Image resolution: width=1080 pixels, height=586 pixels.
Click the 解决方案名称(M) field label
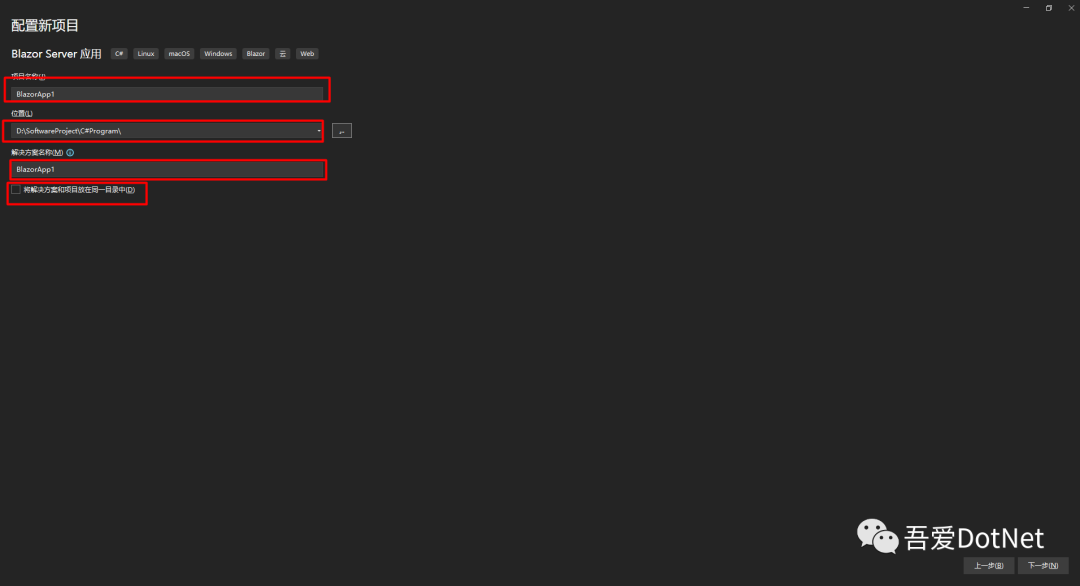click(37, 153)
